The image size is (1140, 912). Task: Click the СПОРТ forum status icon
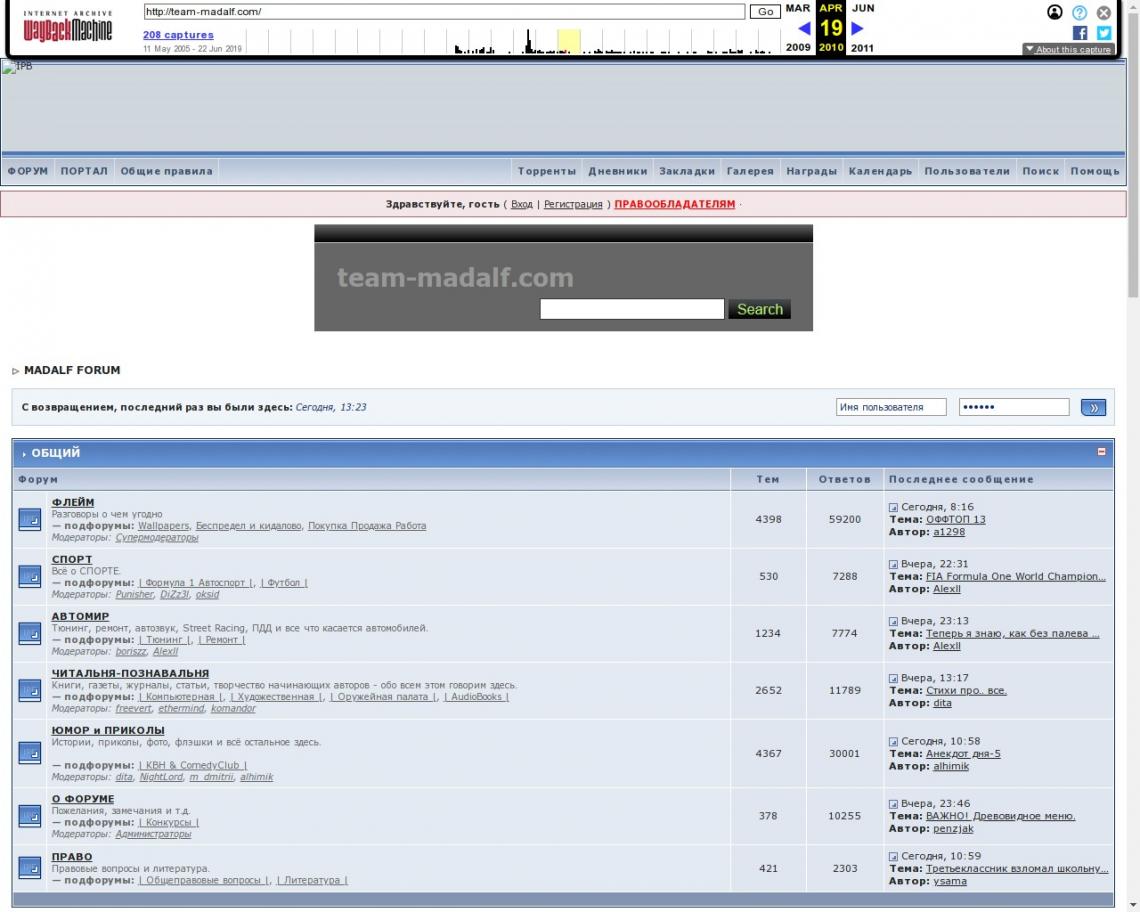[x=30, y=576]
